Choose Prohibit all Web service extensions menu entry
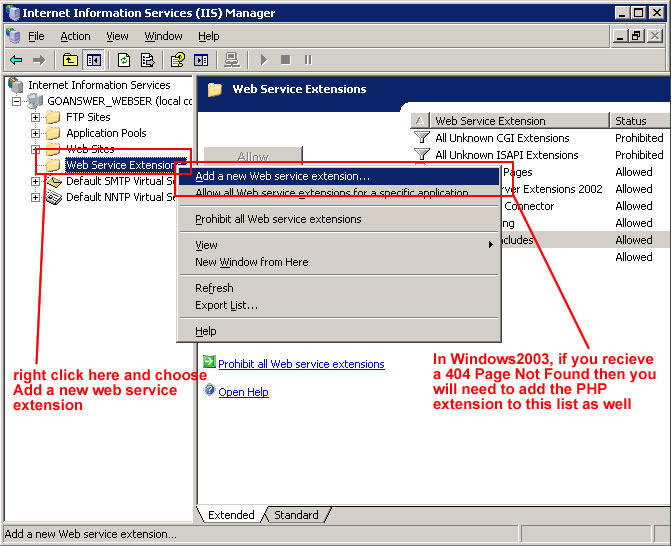671x546 pixels. coord(339,219)
